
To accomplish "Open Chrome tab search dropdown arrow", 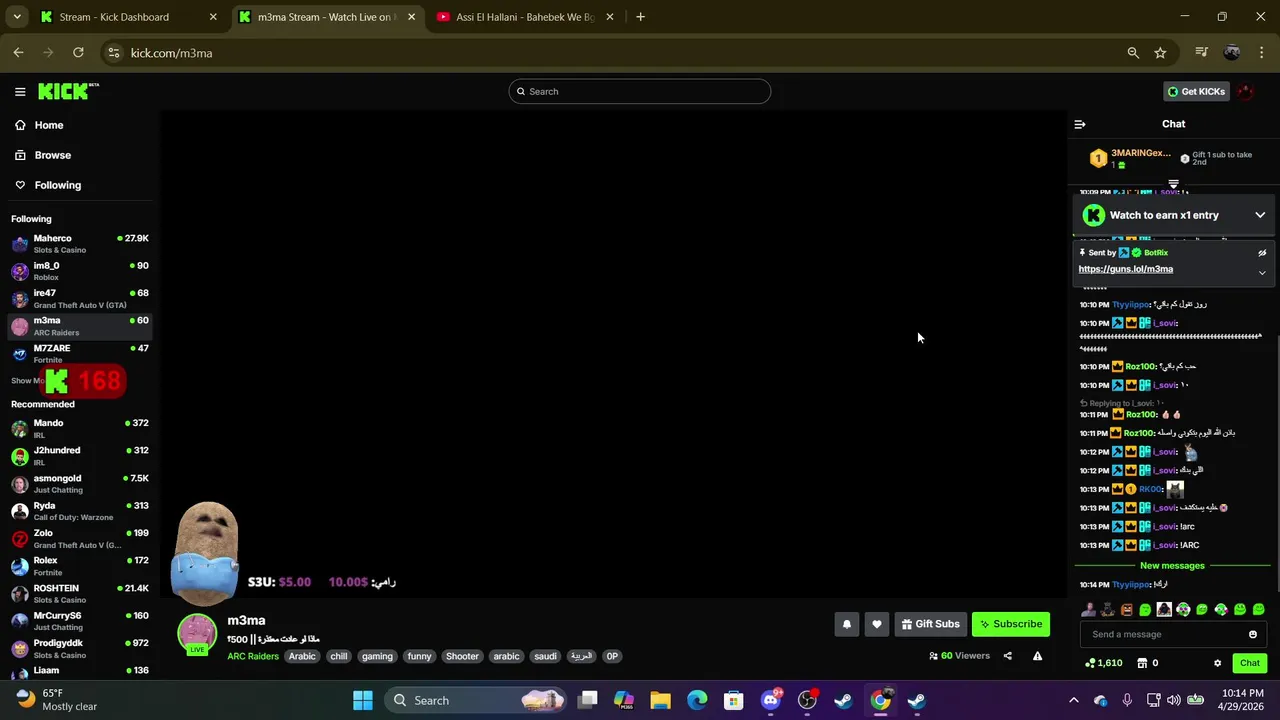I will click(17, 17).
